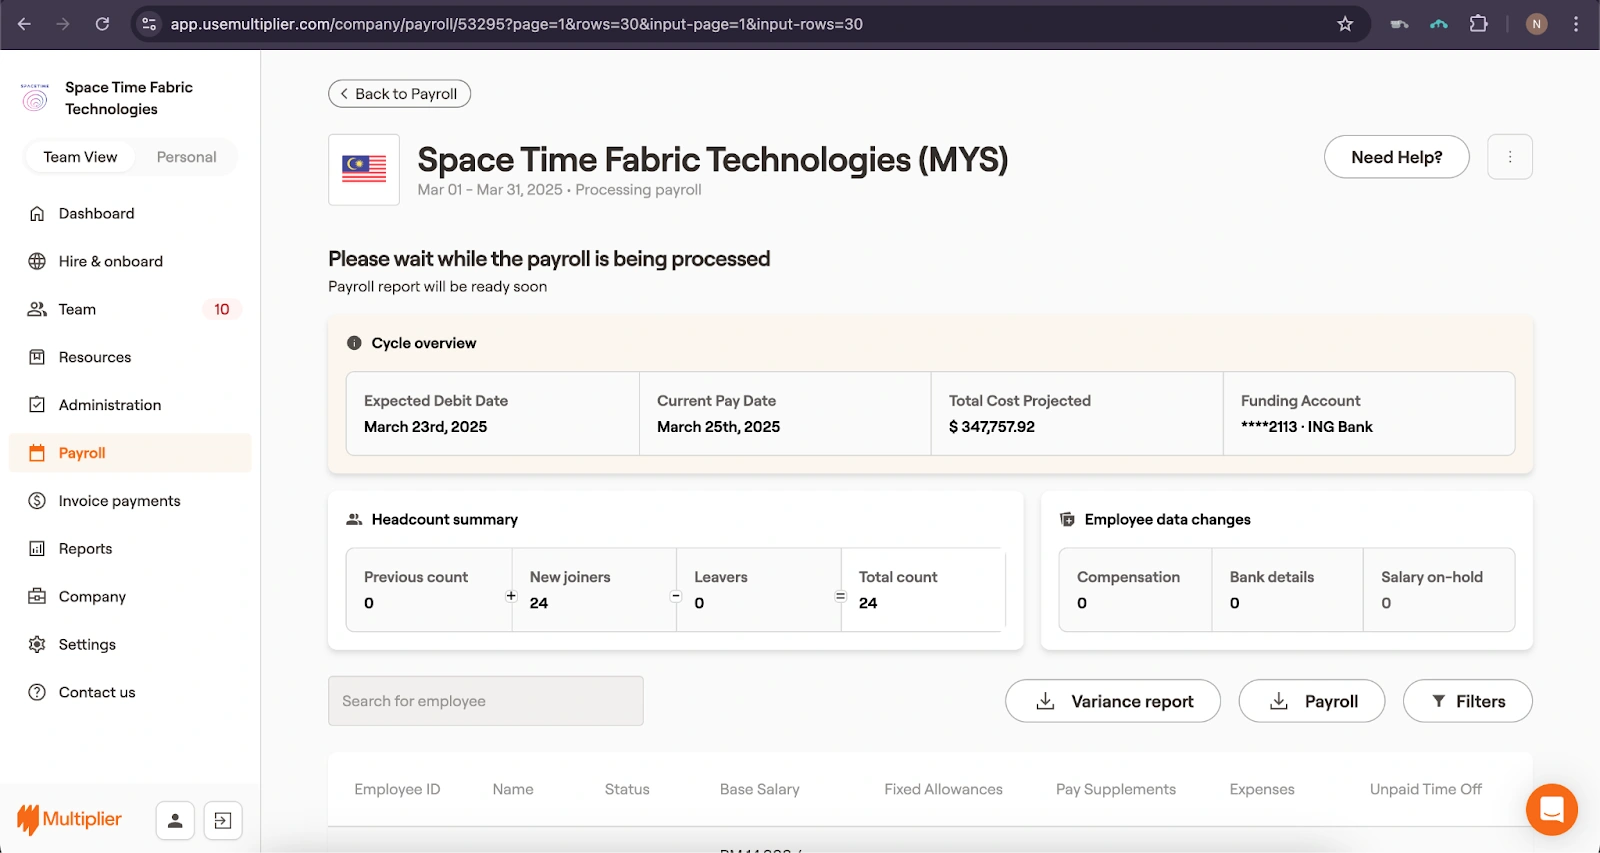The width and height of the screenshot is (1600, 853).
Task: Click the Team people icon
Action: pos(37,309)
